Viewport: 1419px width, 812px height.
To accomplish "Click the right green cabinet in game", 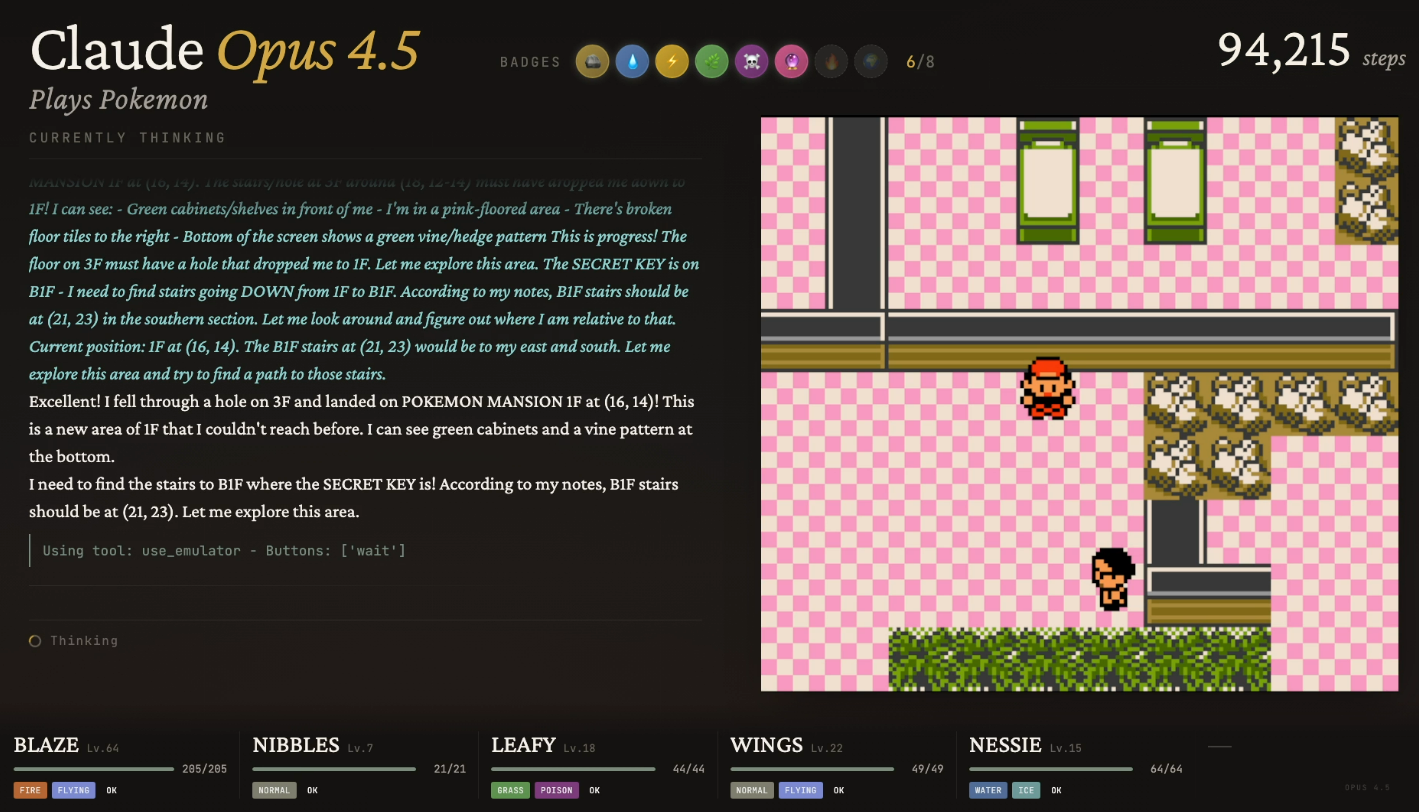I will 1175,182.
